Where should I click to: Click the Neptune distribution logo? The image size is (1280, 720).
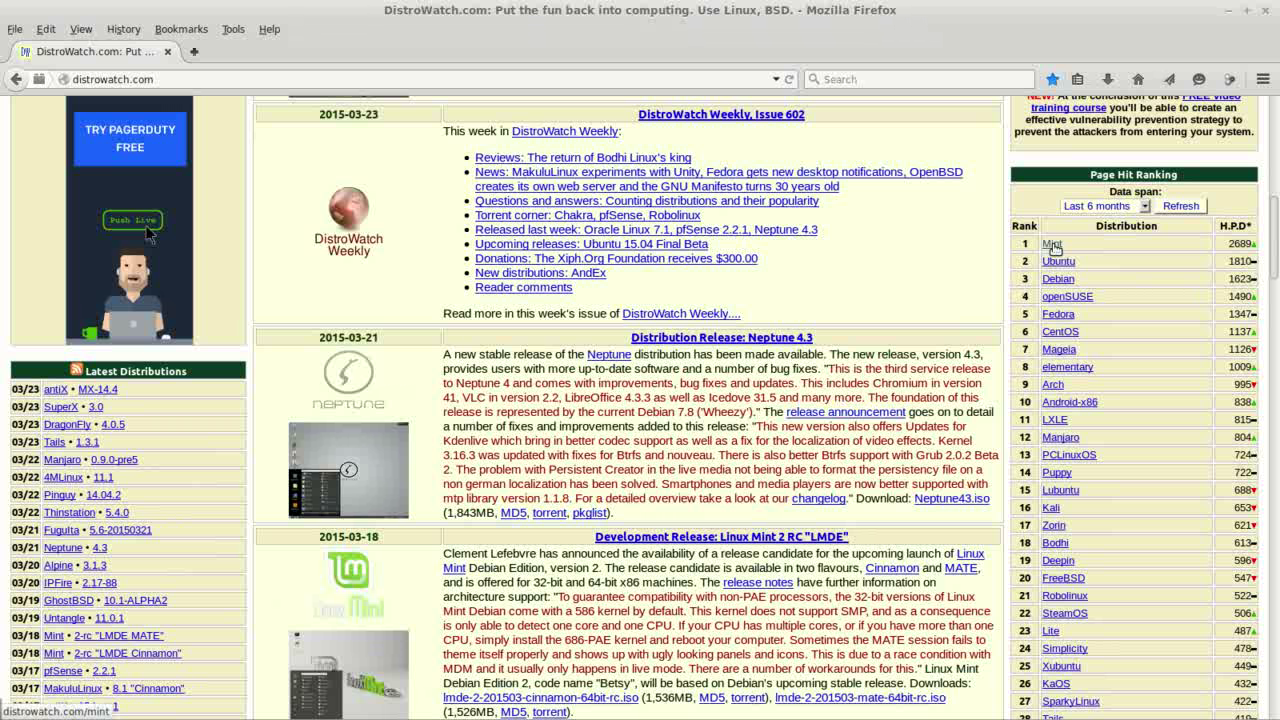click(x=348, y=380)
